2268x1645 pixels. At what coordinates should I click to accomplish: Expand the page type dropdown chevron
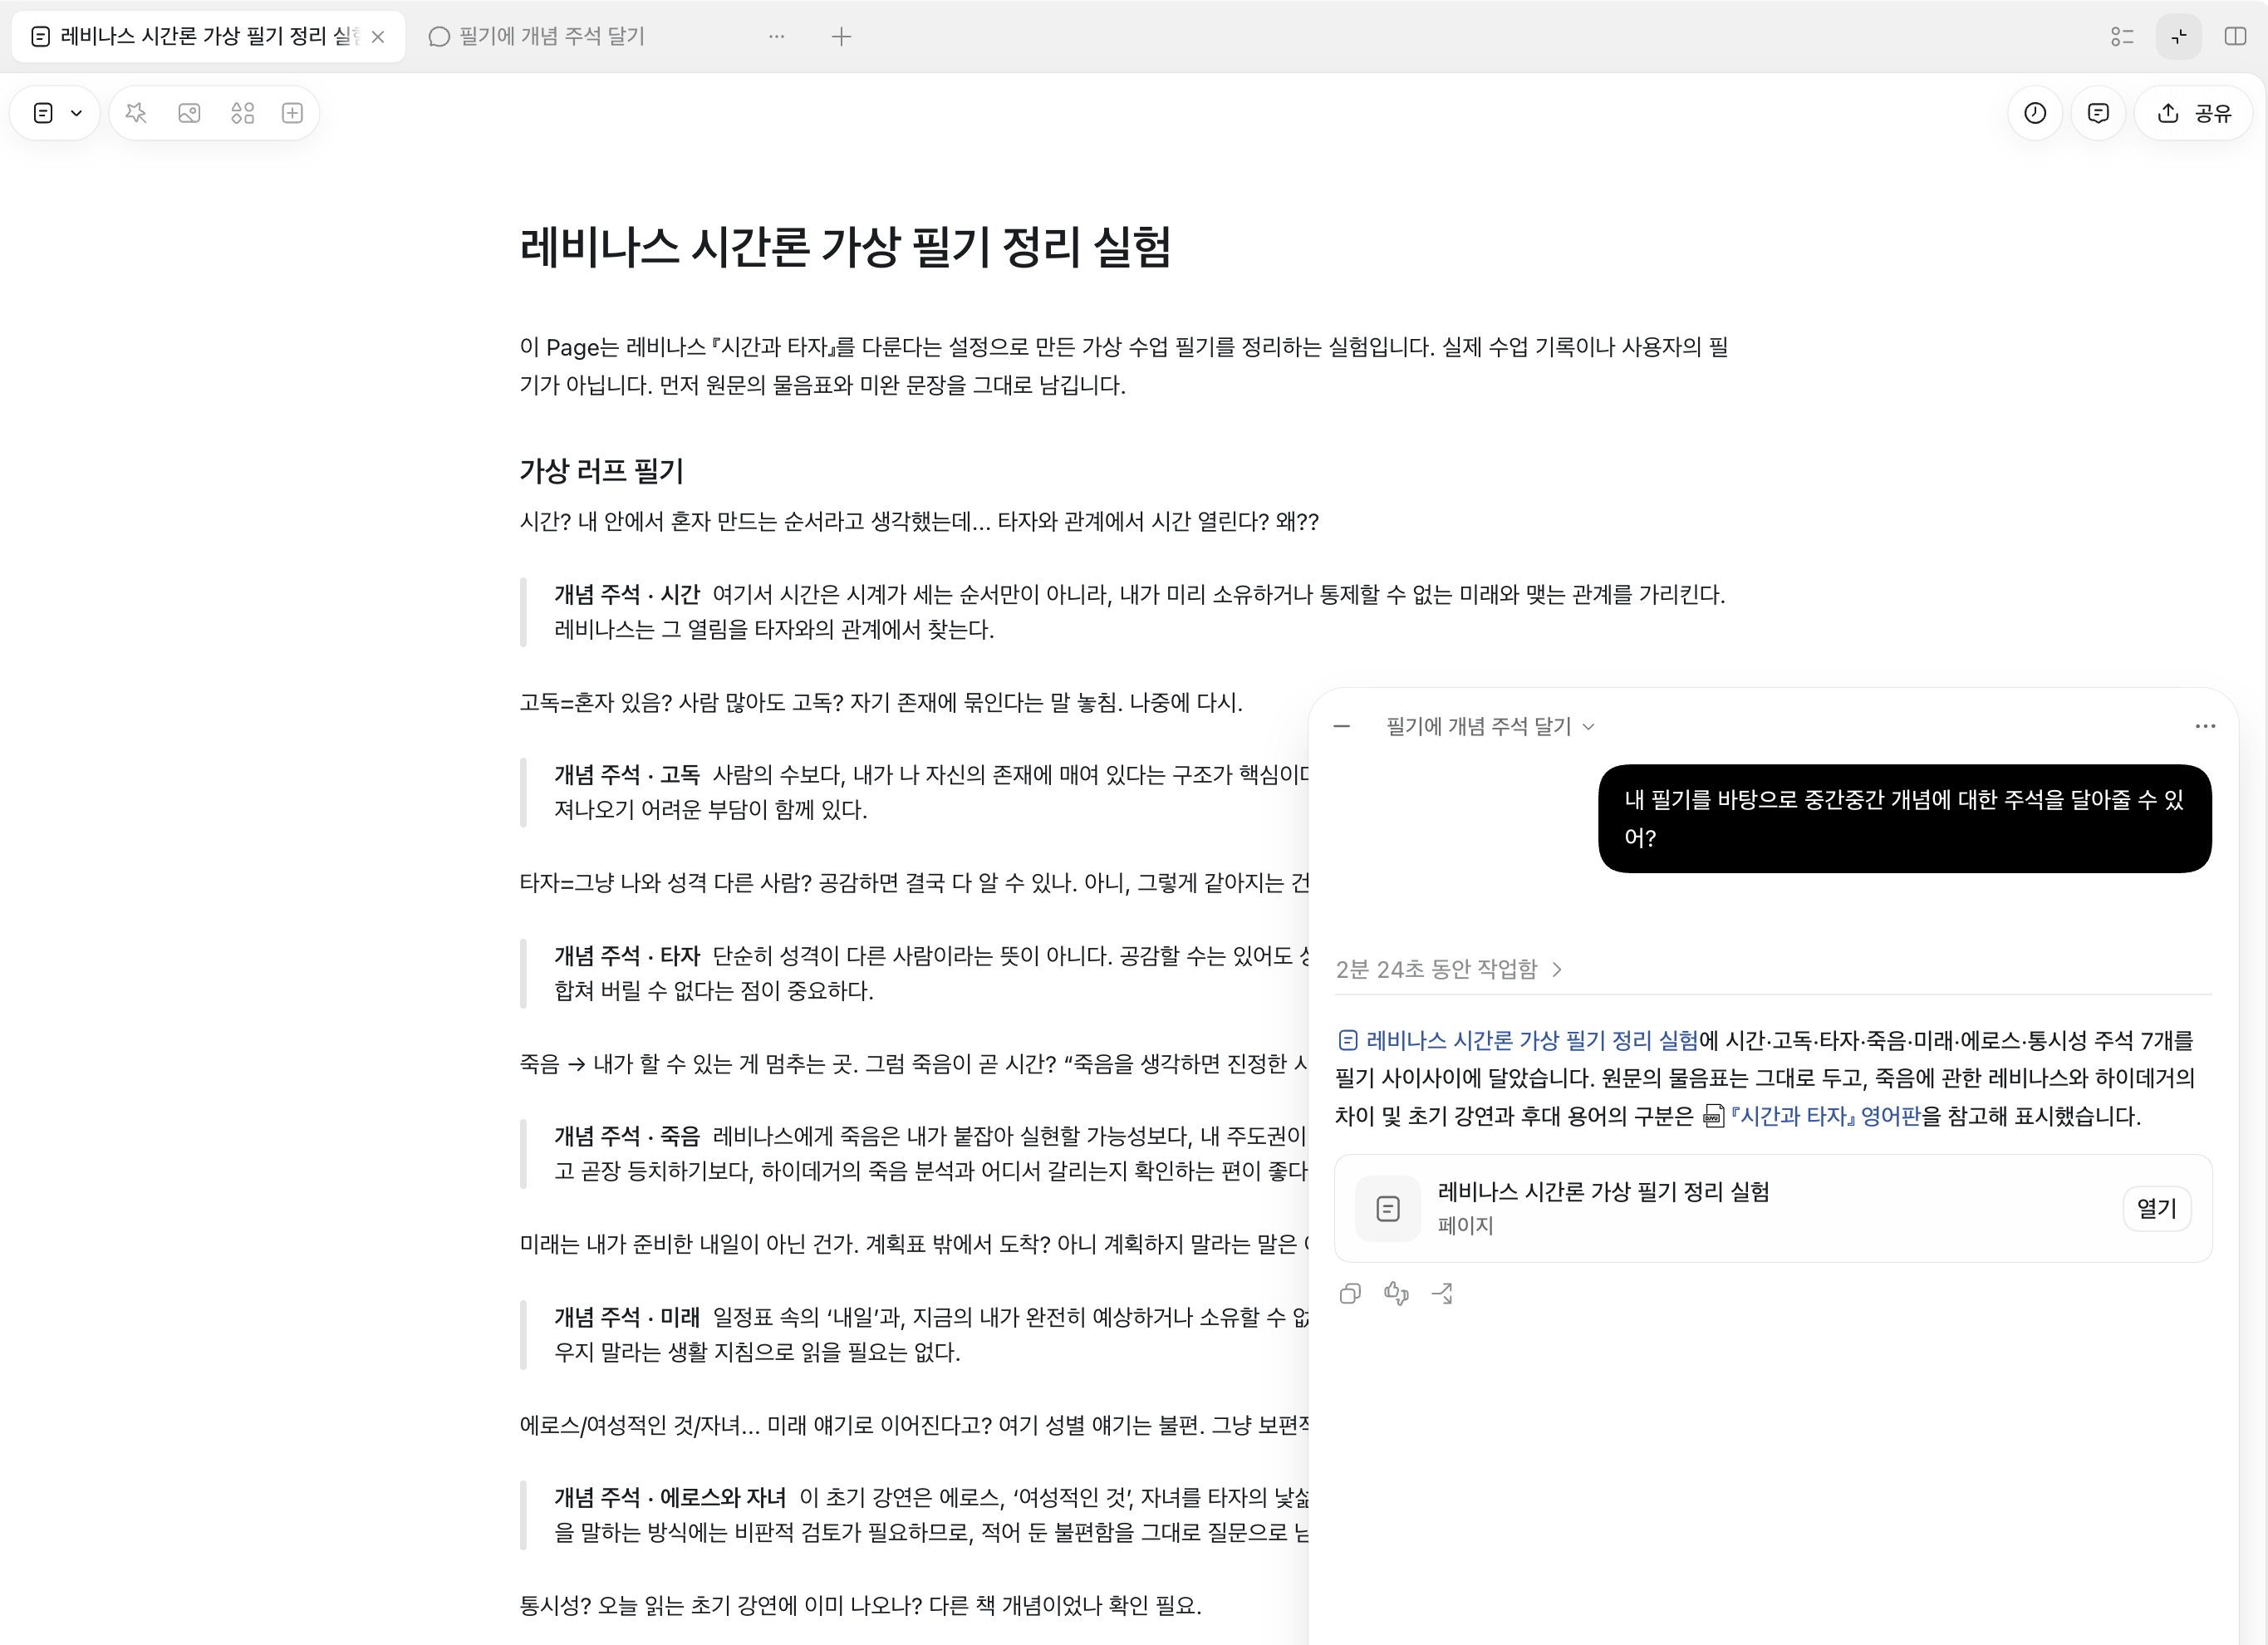[x=76, y=113]
